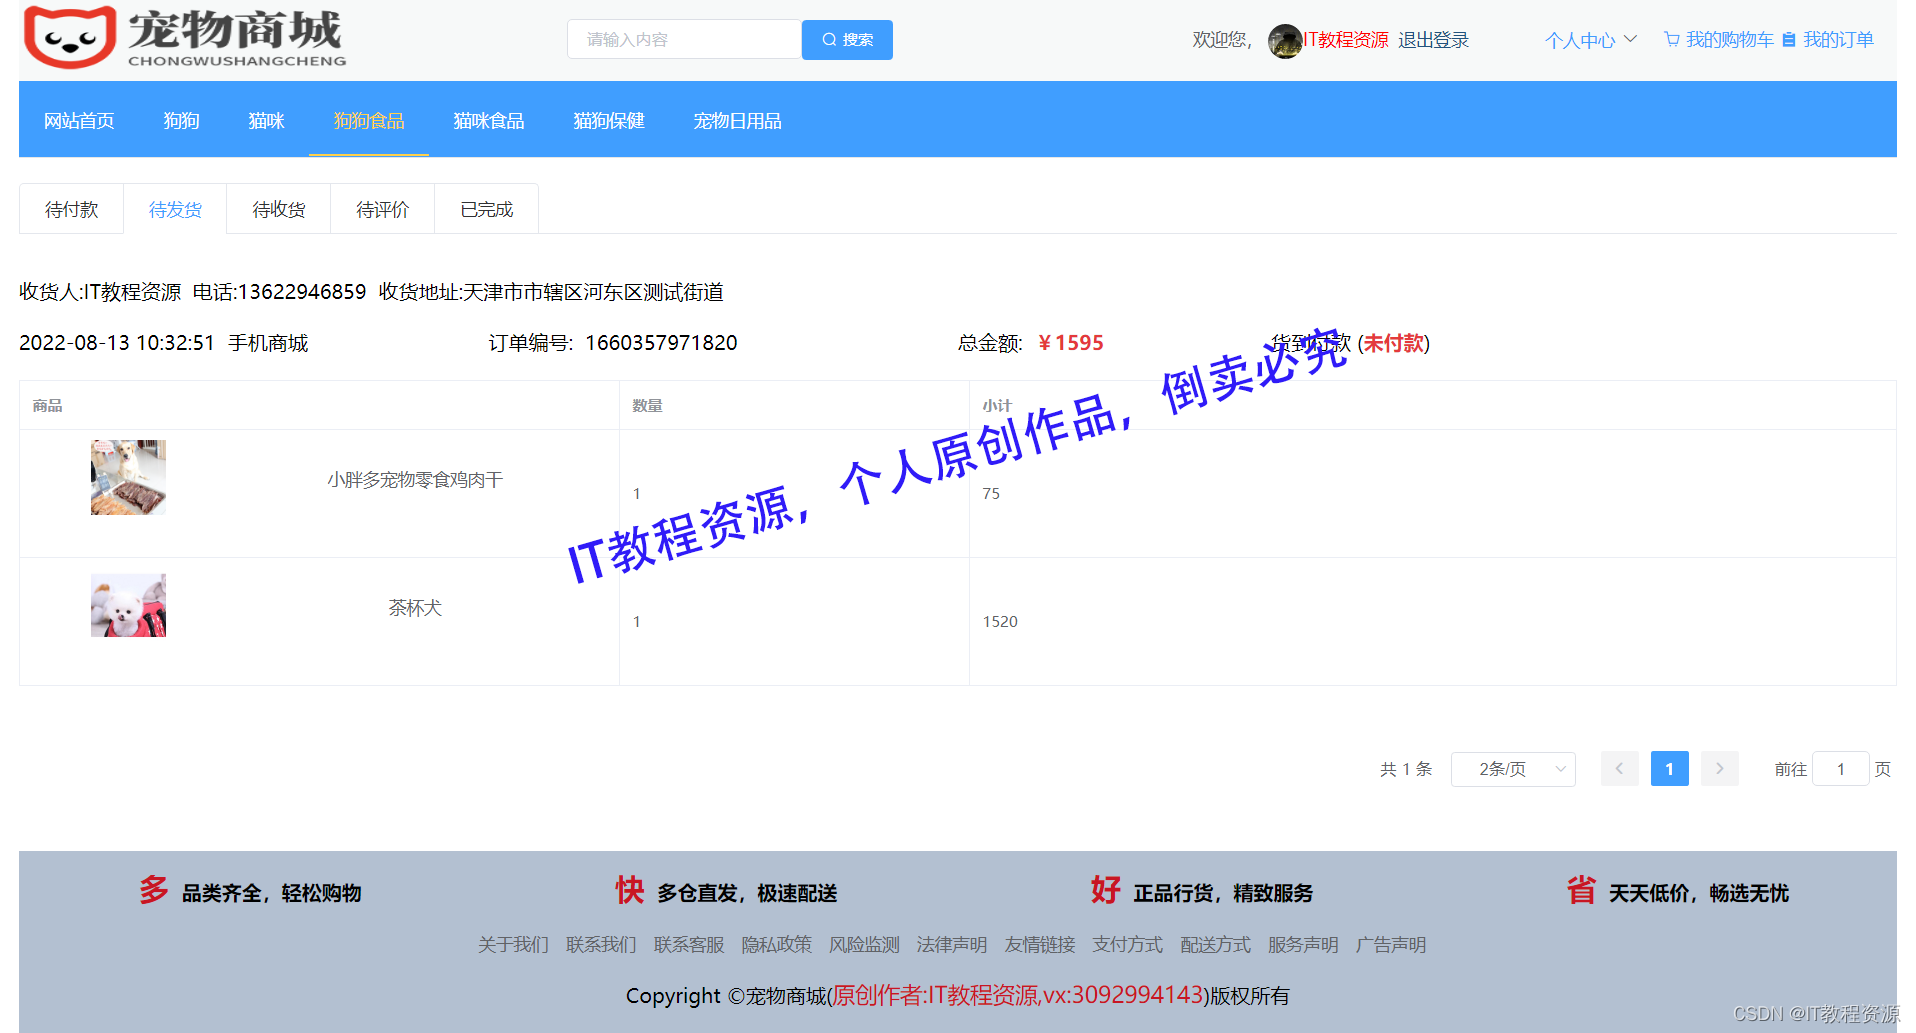This screenshot has width=1916, height=1033.
Task: Click the 搜索 search button
Action: (x=847, y=39)
